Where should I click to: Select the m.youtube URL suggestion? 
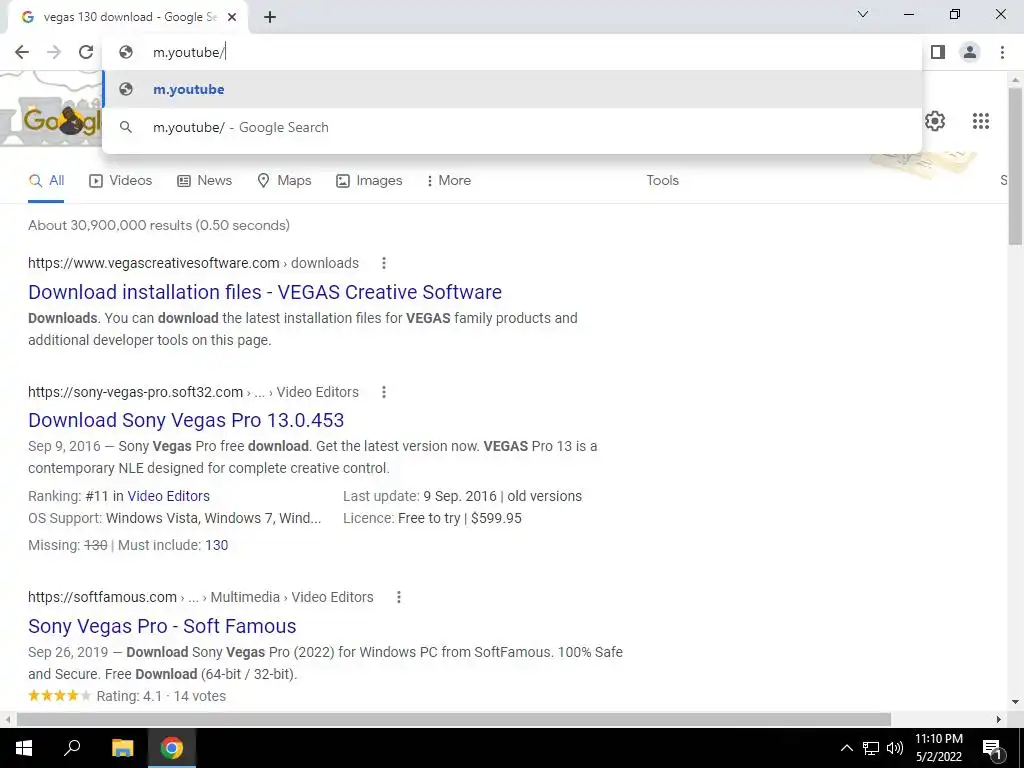[x=512, y=89]
